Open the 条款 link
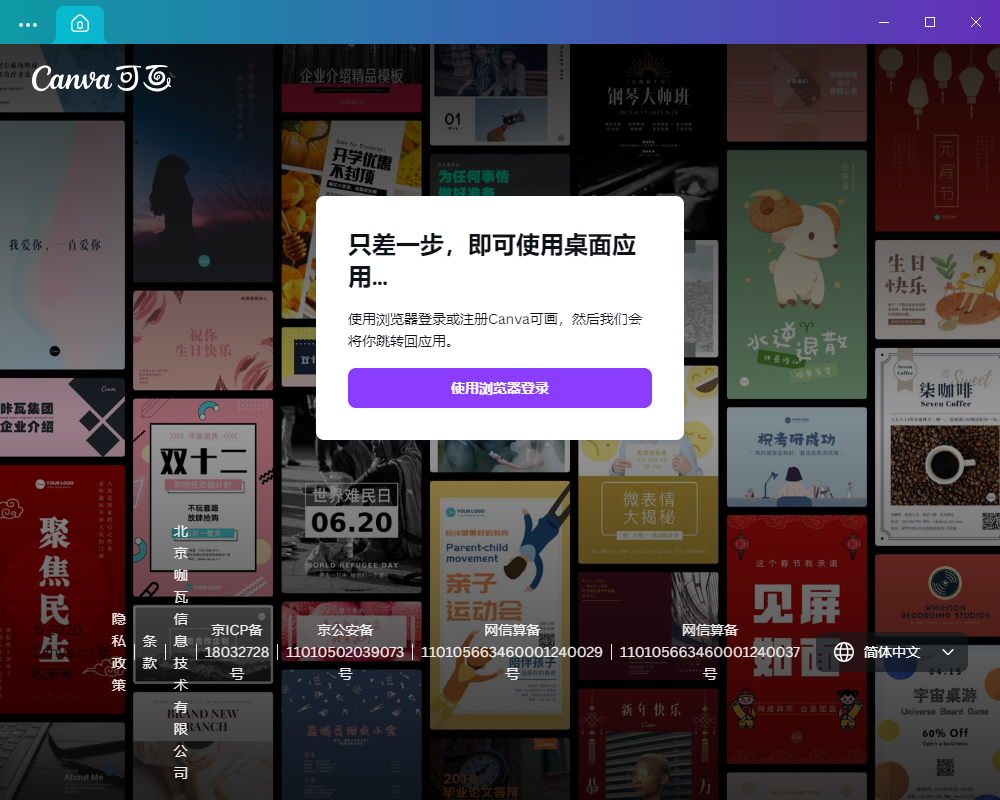Viewport: 1000px width, 800px height. pos(150,652)
